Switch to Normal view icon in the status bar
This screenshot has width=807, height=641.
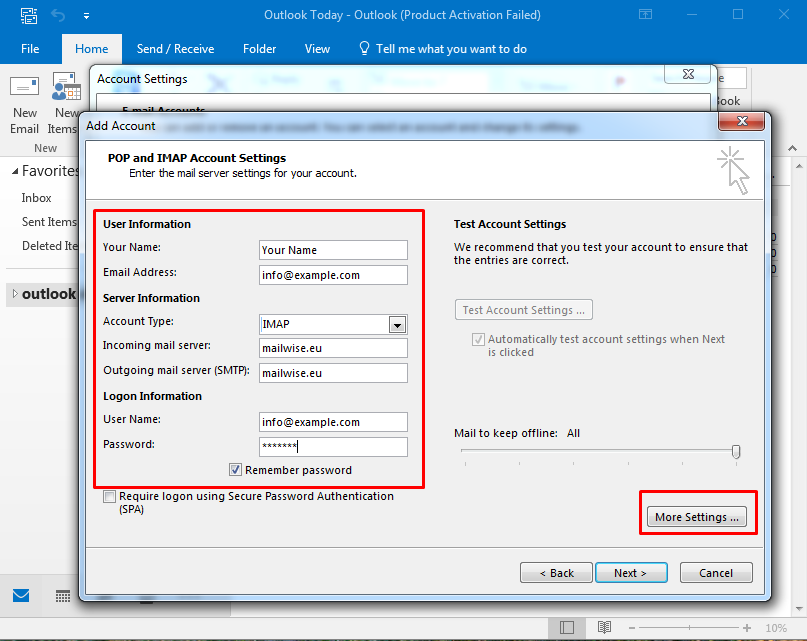point(567,628)
